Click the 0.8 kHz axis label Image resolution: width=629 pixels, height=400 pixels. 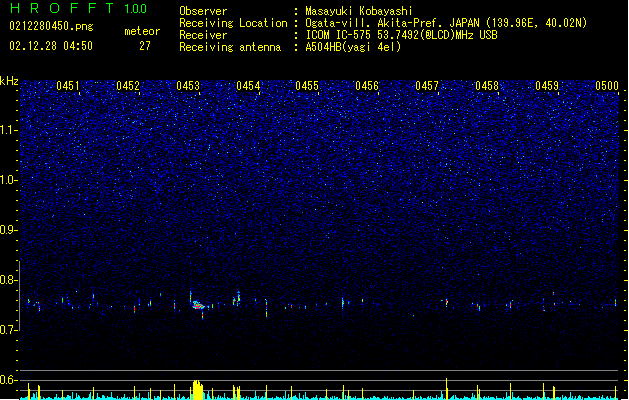(x=9, y=280)
